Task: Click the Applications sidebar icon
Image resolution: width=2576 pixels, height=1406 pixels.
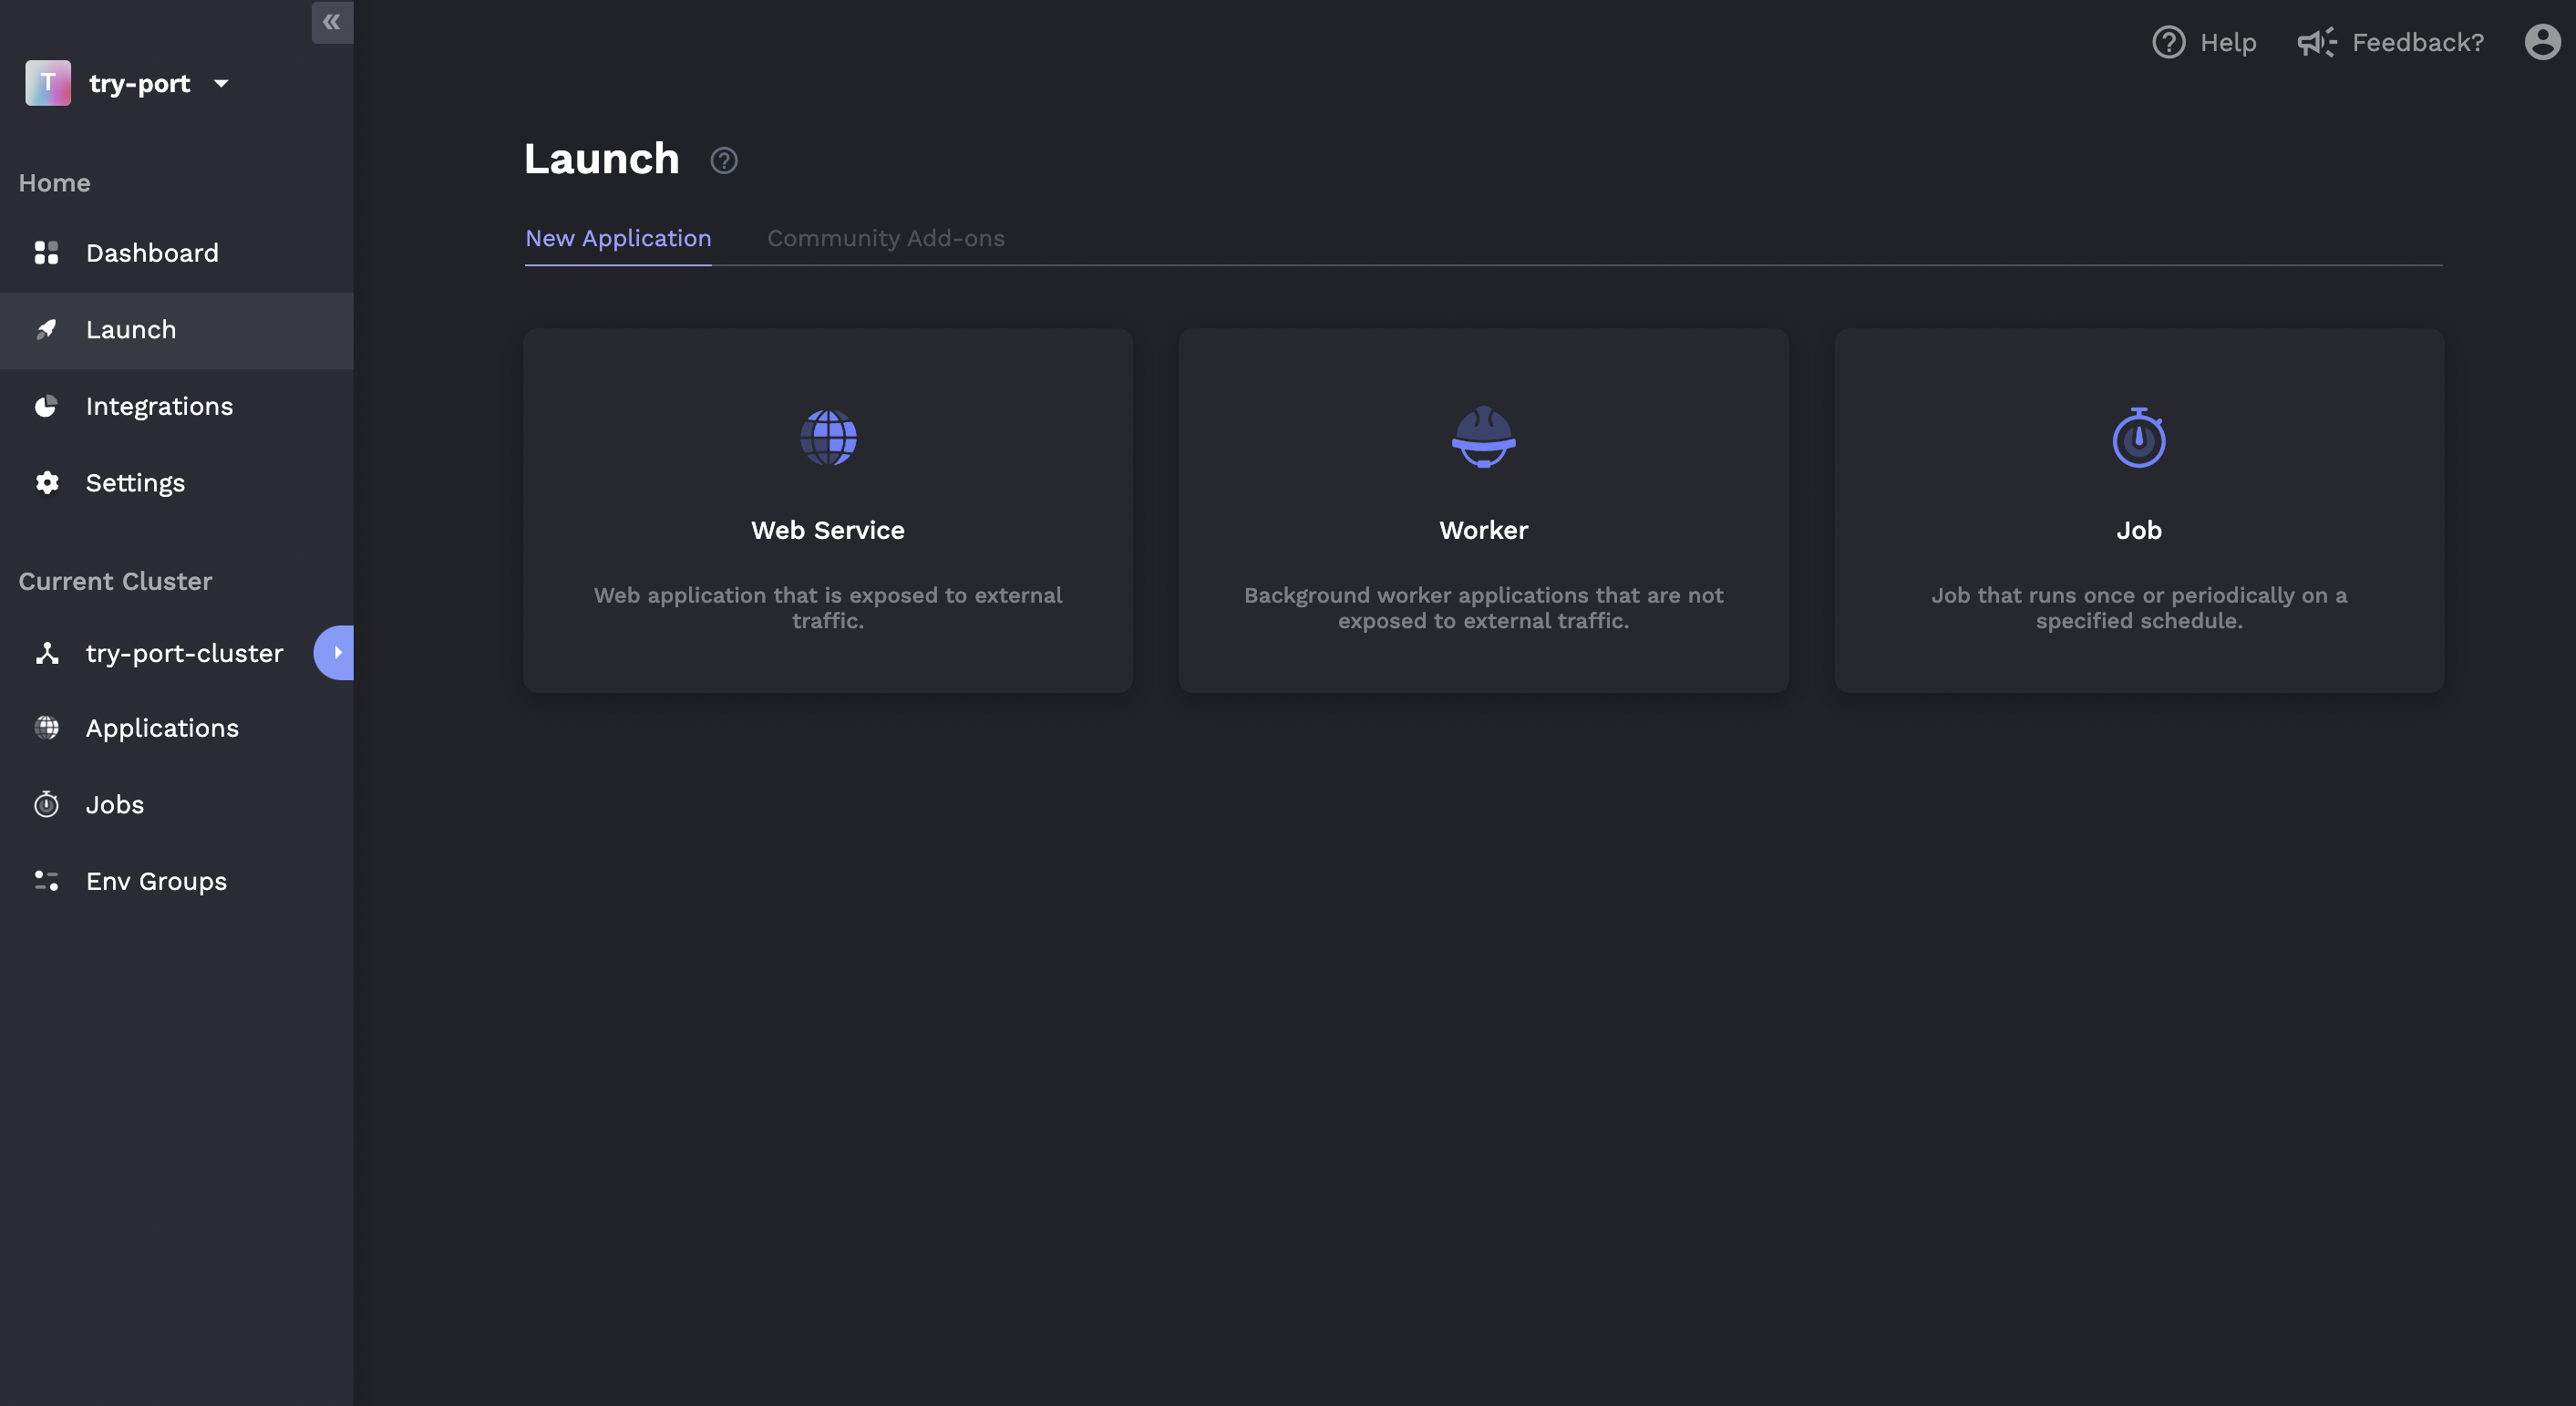Action: pos(46,728)
